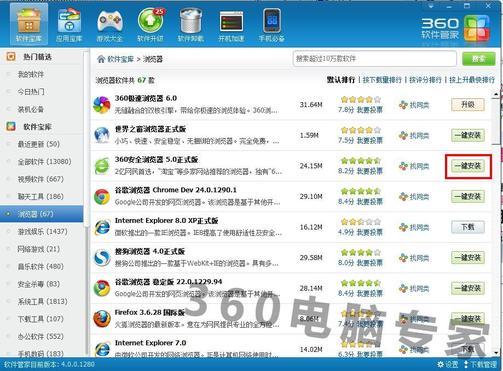Open 应用宝库 toolbar icon
The height and width of the screenshot is (371, 503).
pos(69,24)
